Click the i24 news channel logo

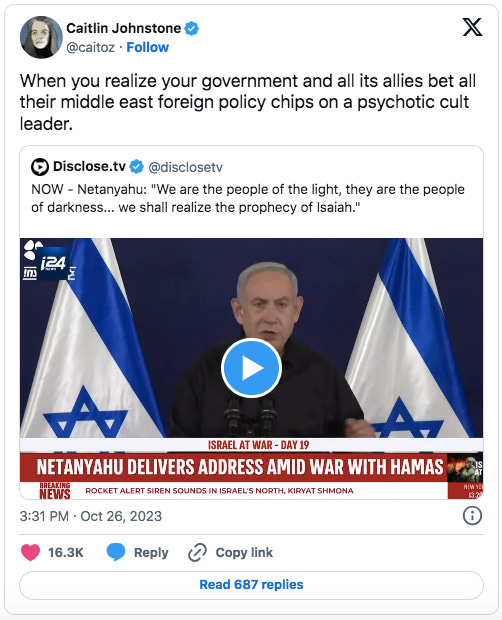53,263
